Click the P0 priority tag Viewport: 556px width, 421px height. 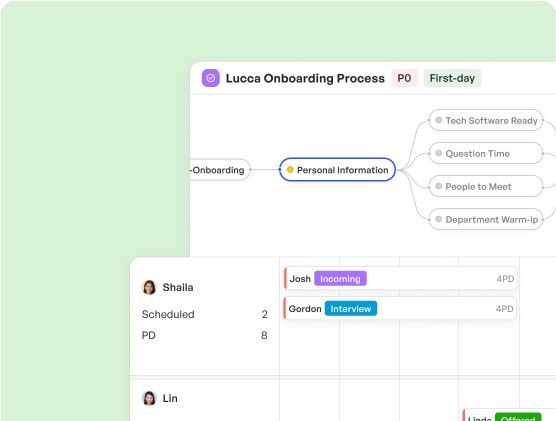coord(404,78)
